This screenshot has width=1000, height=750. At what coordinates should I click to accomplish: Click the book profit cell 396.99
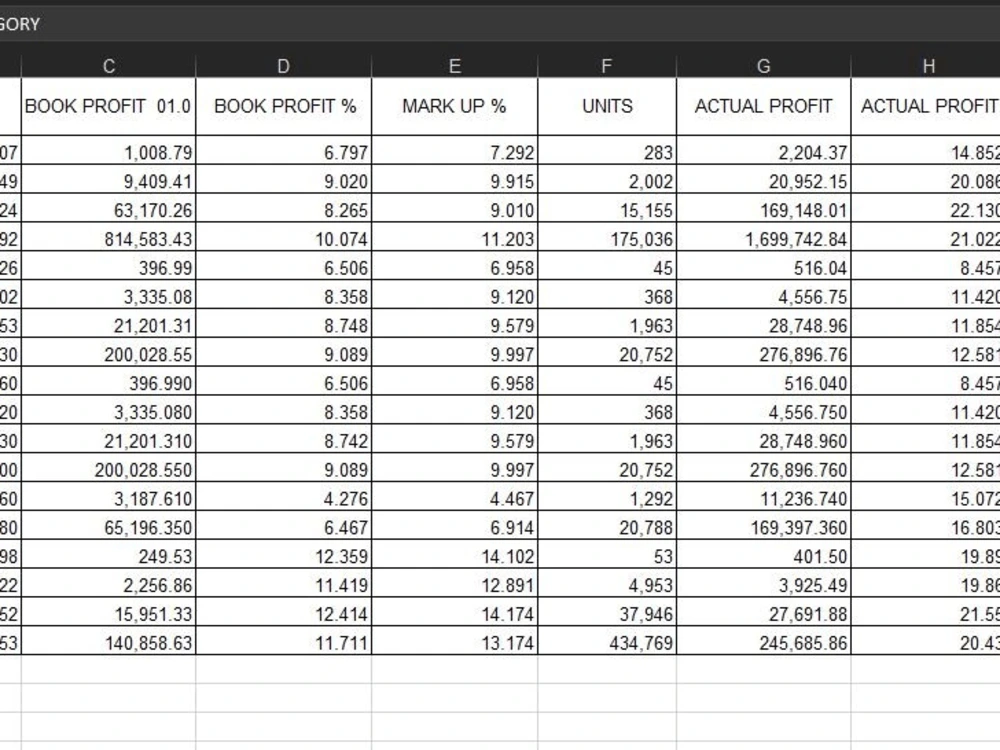[x=108, y=265]
